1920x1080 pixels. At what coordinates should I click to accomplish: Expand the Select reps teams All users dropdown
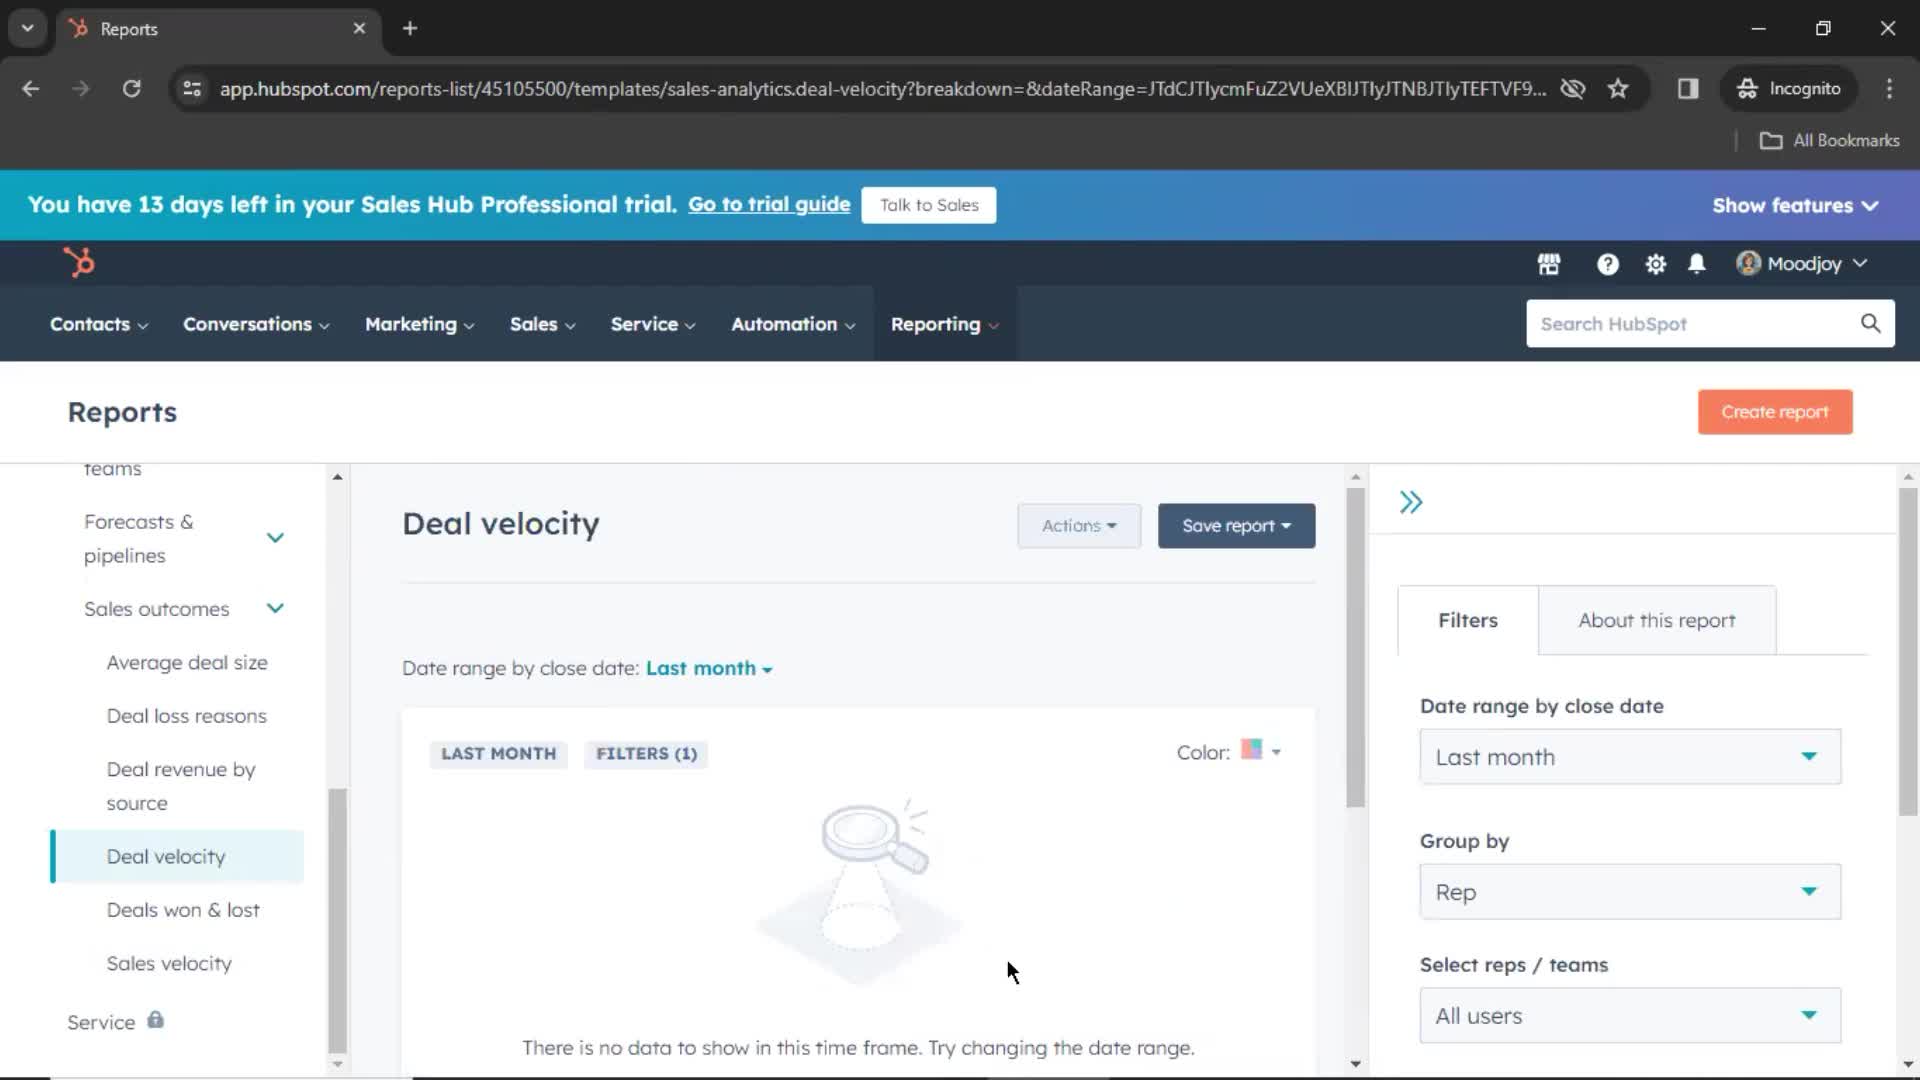pyautogui.click(x=1627, y=1015)
